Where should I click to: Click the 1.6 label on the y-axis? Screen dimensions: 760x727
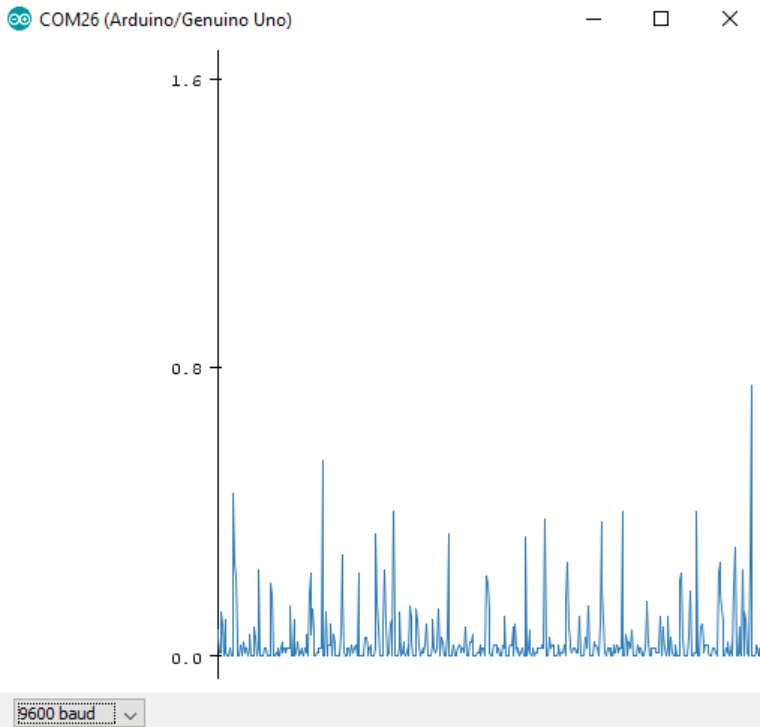pos(187,80)
